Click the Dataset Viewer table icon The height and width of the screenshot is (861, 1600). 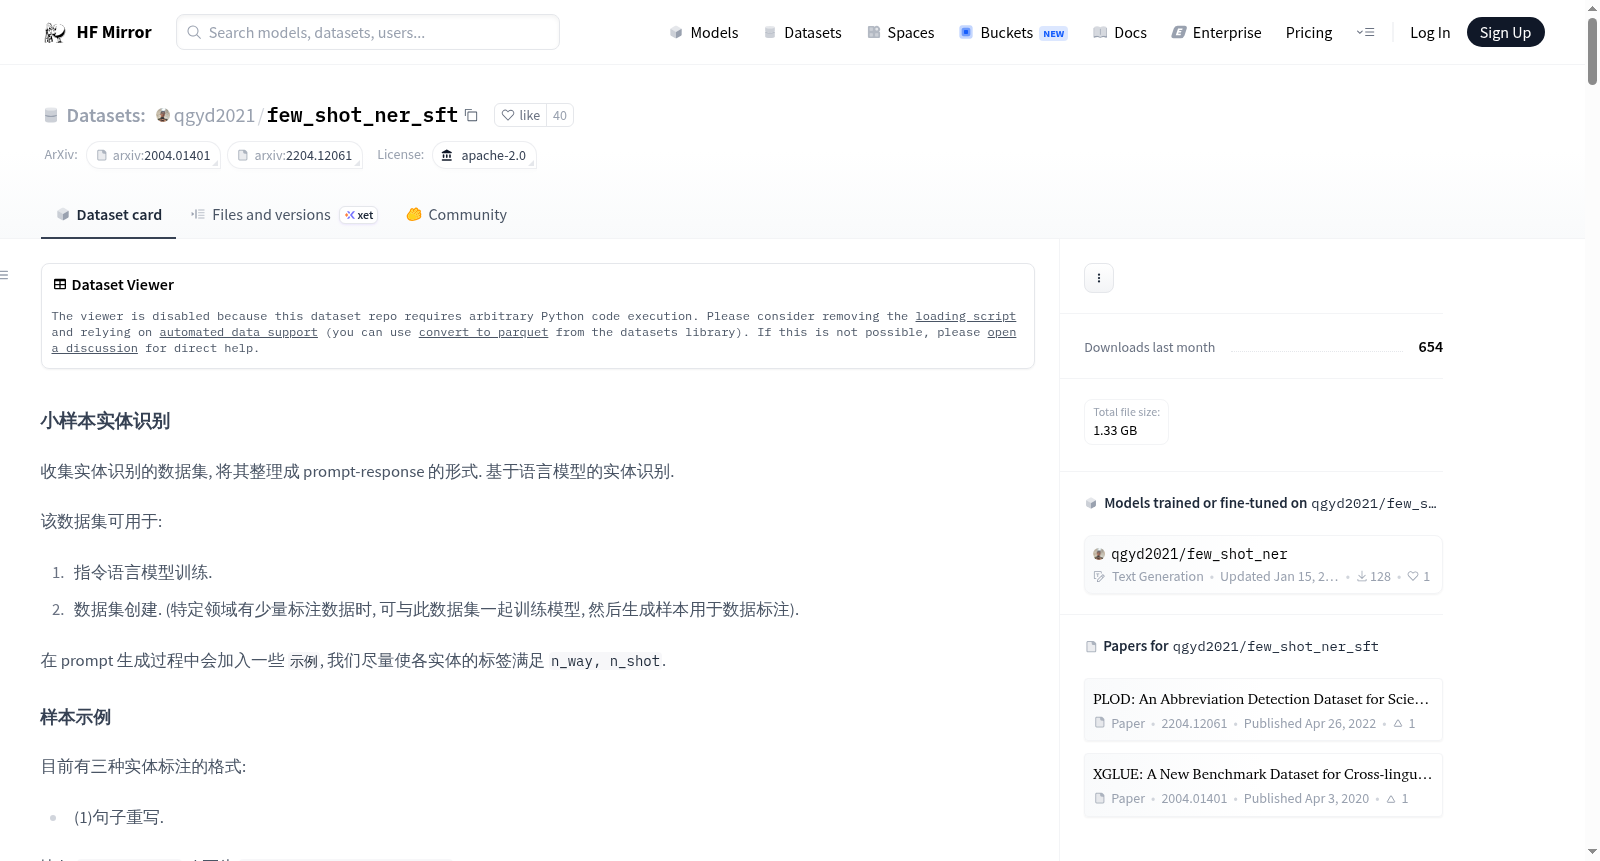pos(60,285)
